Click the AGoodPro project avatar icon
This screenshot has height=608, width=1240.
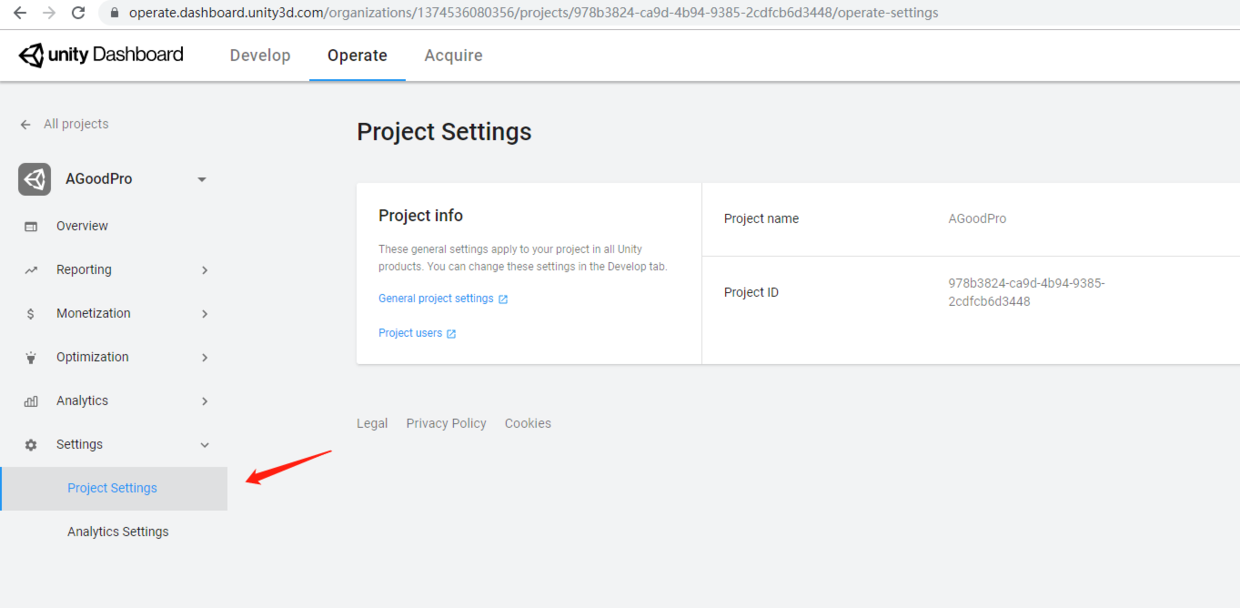(34, 179)
